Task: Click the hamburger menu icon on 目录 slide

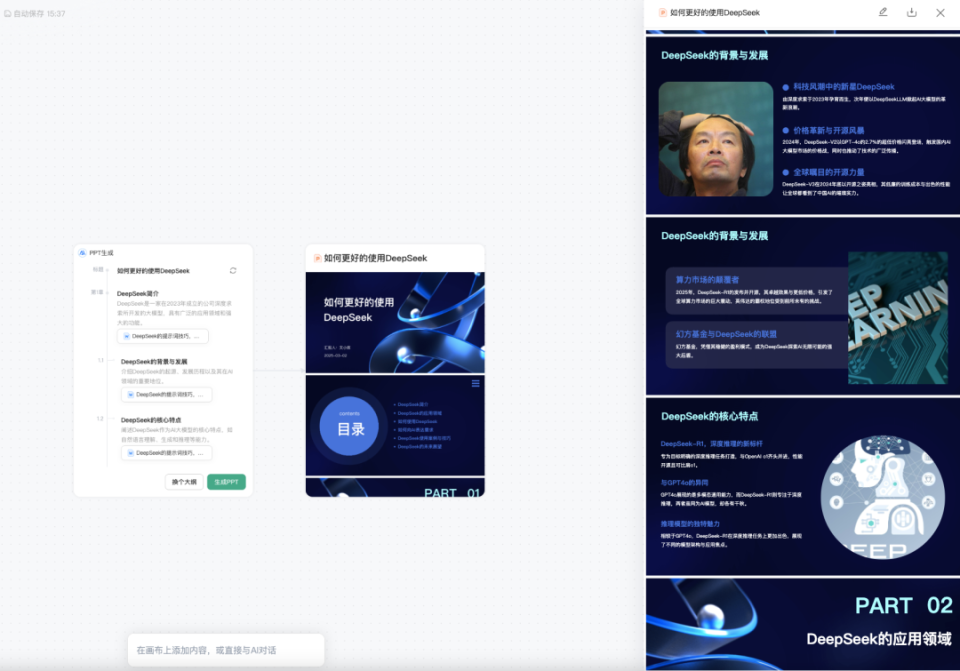Action: coord(475,384)
